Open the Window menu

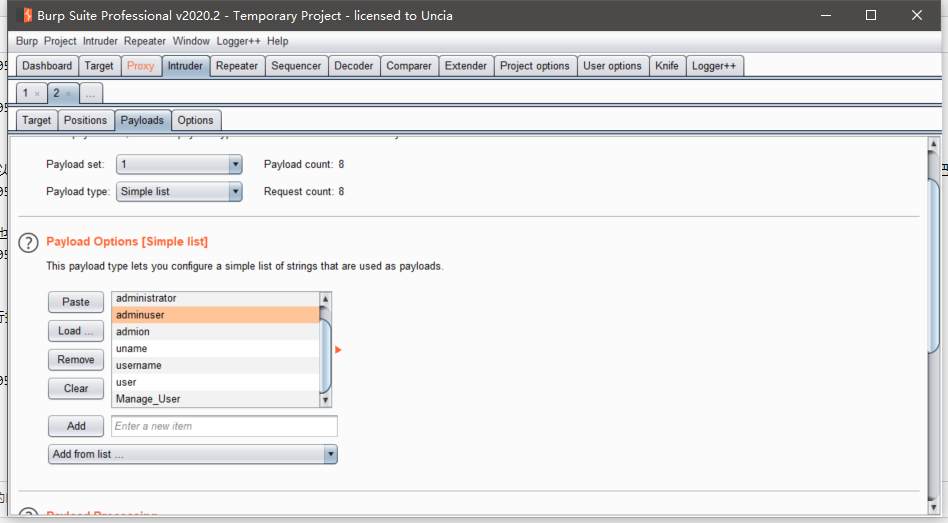(x=191, y=41)
